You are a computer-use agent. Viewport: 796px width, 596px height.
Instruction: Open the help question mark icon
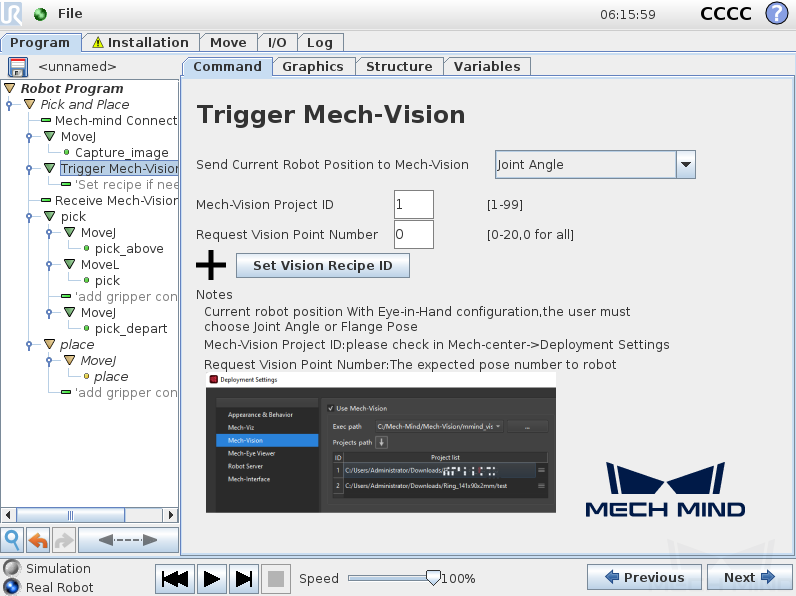coord(776,14)
